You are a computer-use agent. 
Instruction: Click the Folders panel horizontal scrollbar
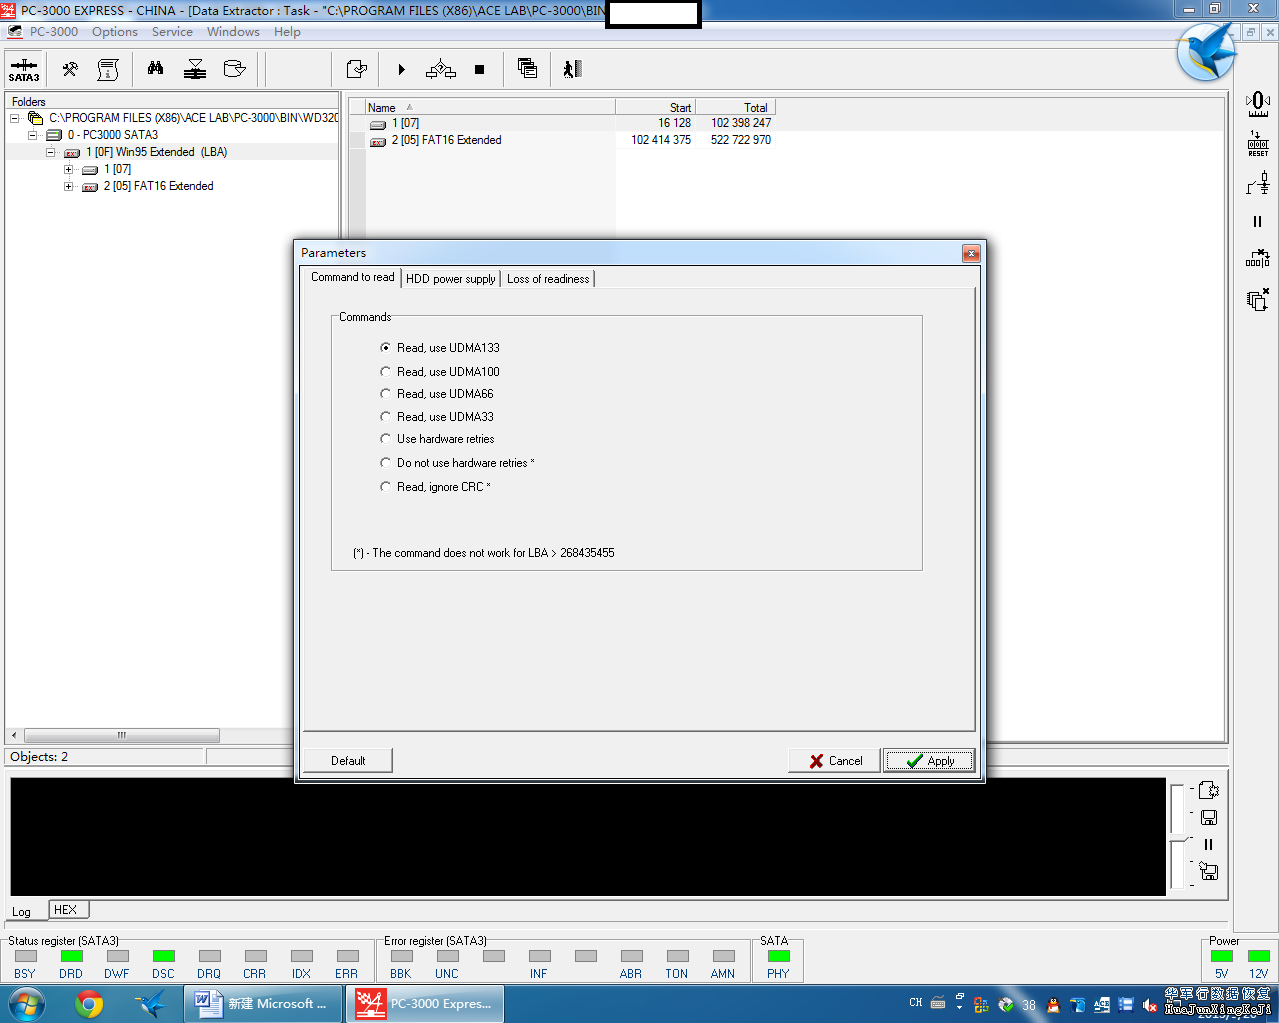tap(121, 735)
